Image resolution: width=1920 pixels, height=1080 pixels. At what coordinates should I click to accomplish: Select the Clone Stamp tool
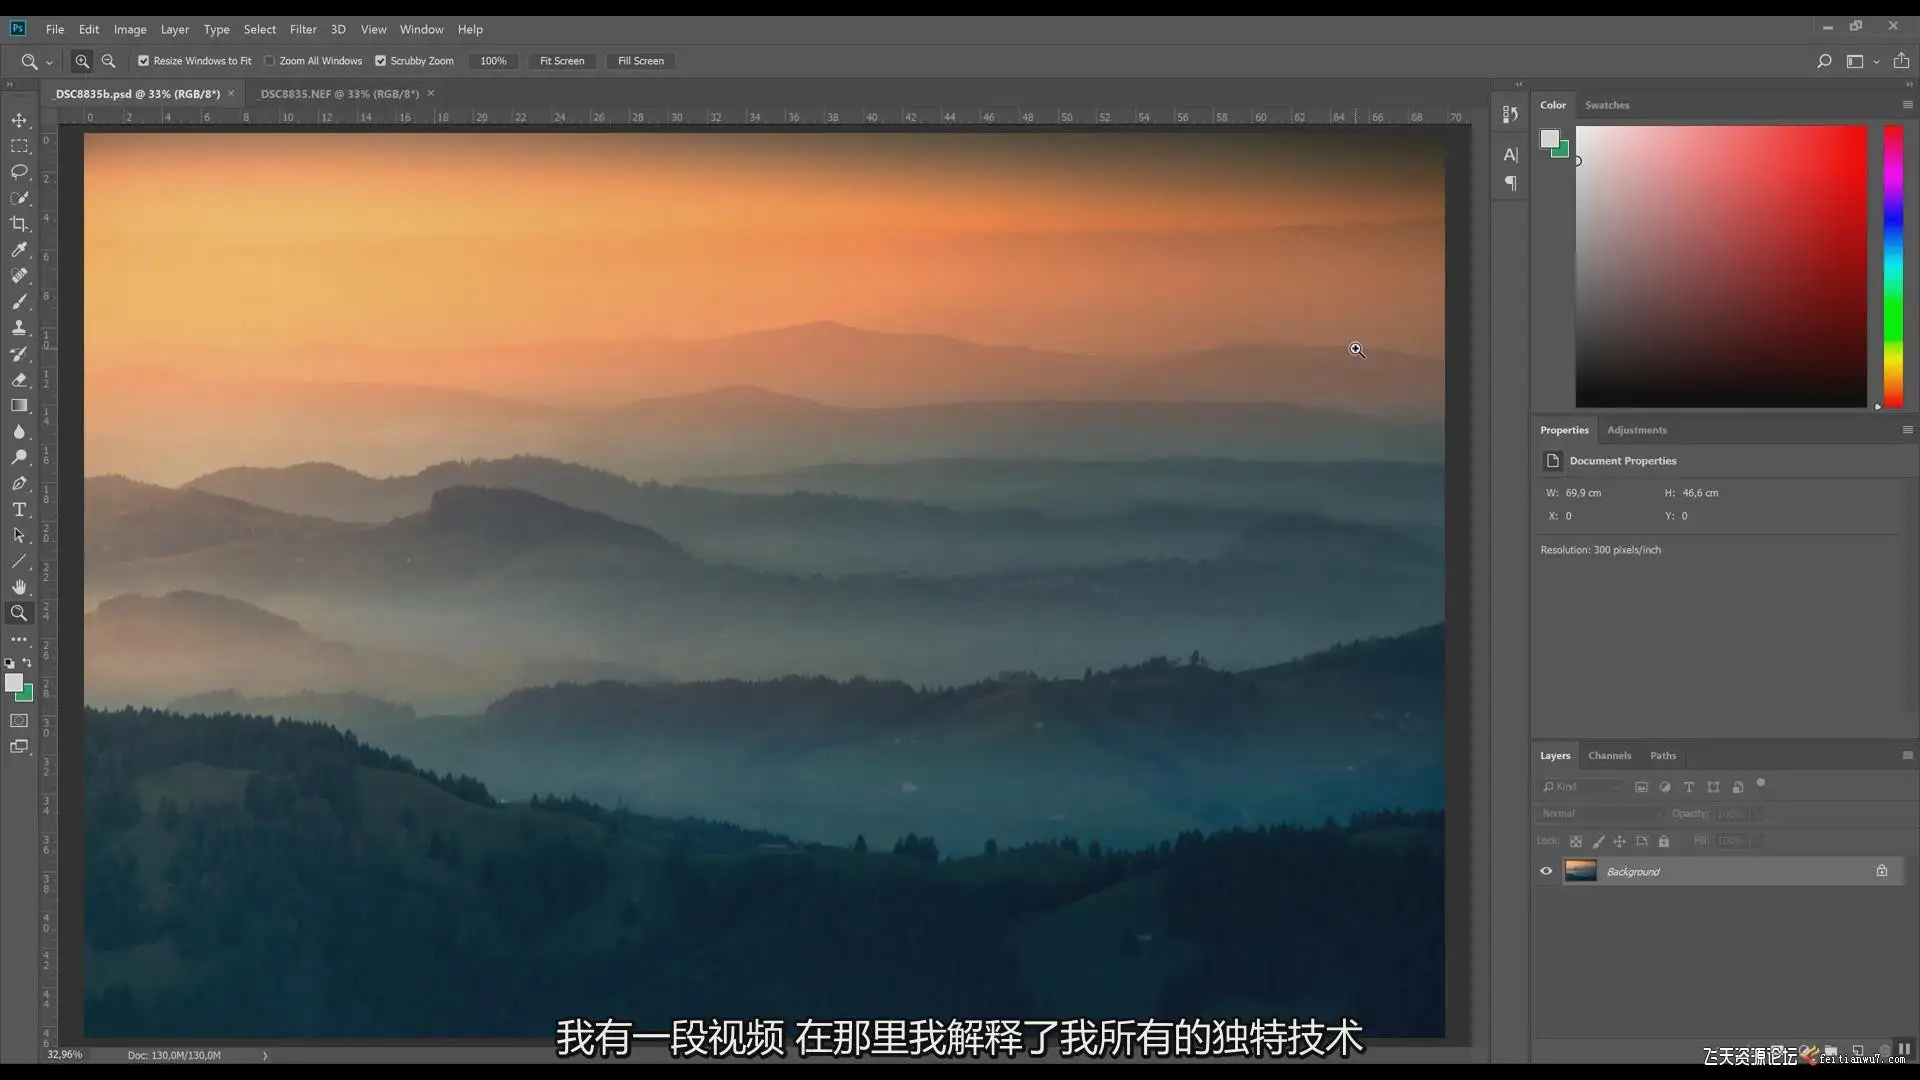(x=19, y=328)
